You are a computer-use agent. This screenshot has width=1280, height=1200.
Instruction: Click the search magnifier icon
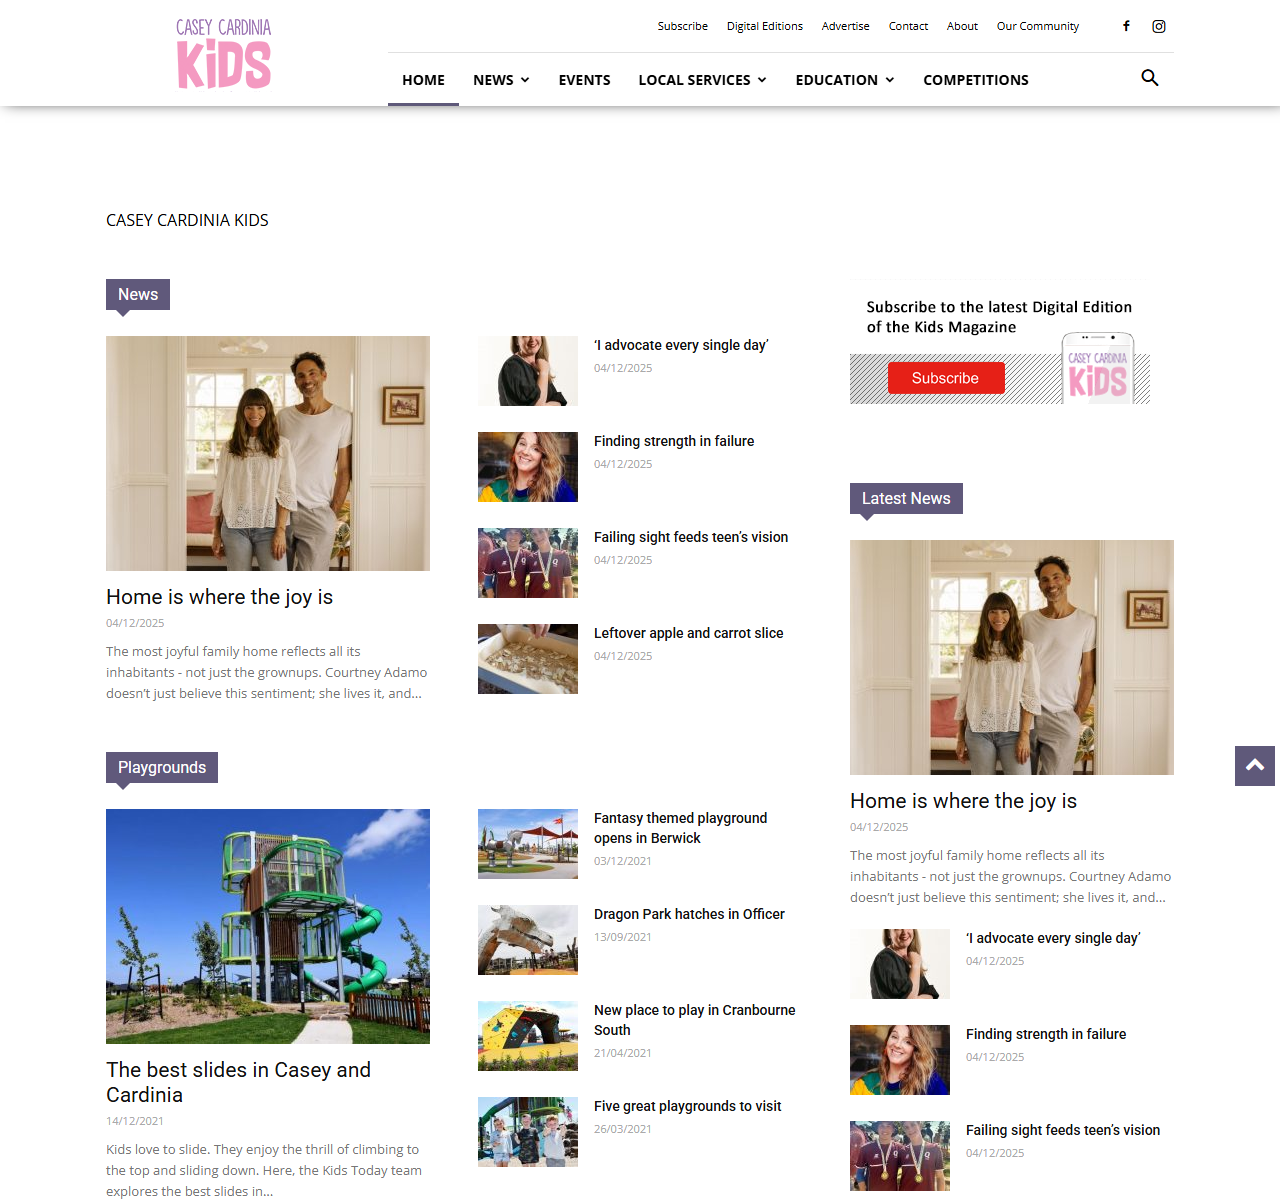pos(1150,78)
